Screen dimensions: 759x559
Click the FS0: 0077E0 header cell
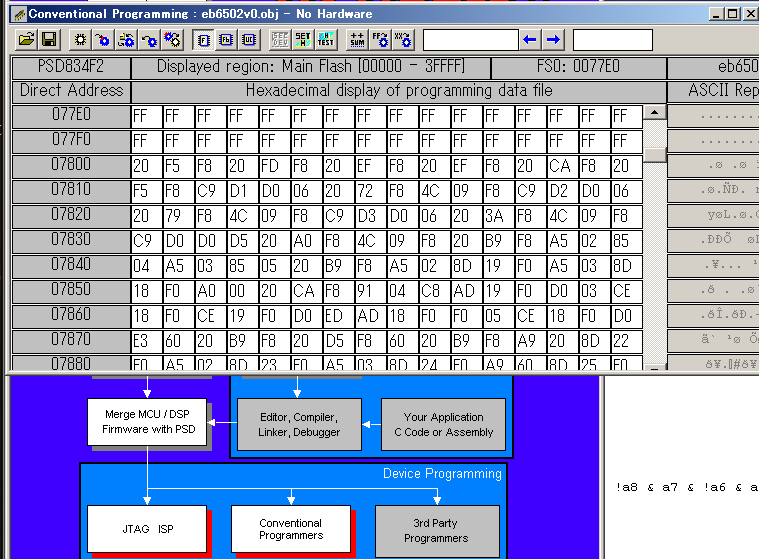tap(578, 67)
